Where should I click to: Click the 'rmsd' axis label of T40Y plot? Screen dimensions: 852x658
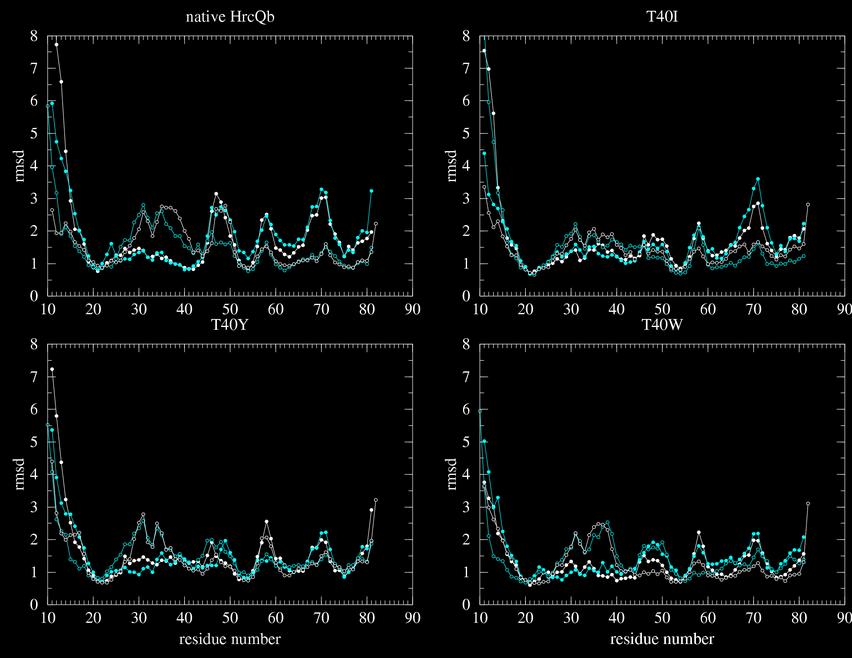click(x=22, y=474)
